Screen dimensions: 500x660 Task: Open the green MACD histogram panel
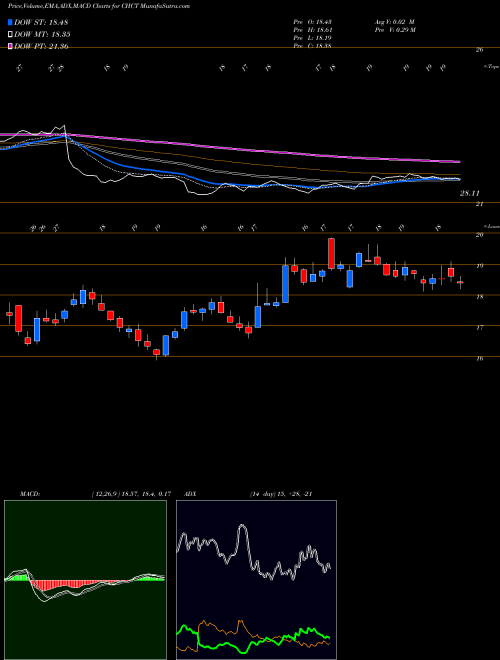tap(85, 580)
